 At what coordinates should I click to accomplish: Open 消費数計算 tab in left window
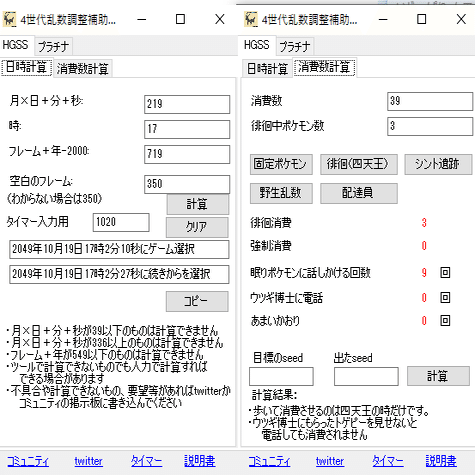point(82,69)
